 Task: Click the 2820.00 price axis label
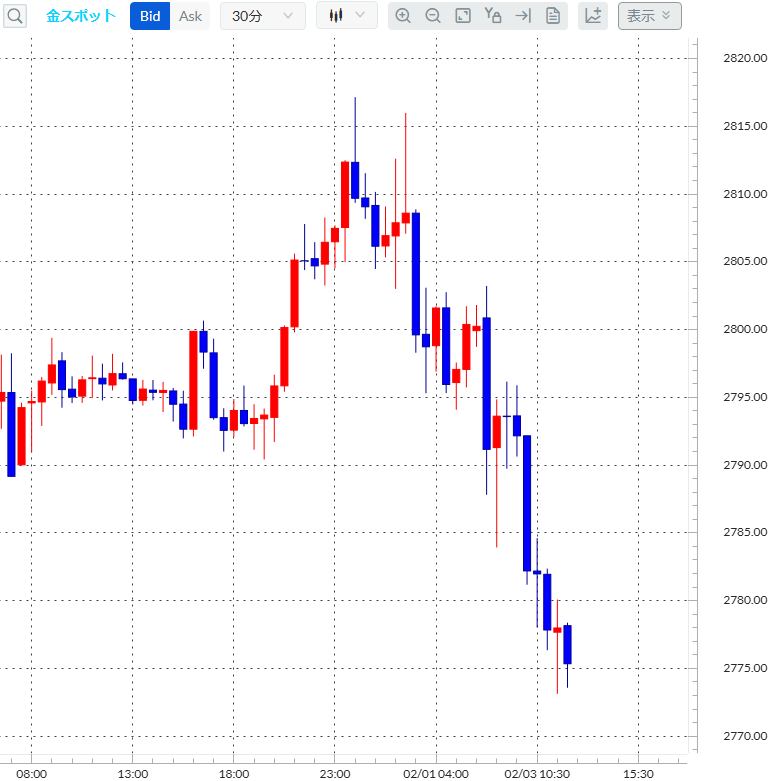(745, 58)
